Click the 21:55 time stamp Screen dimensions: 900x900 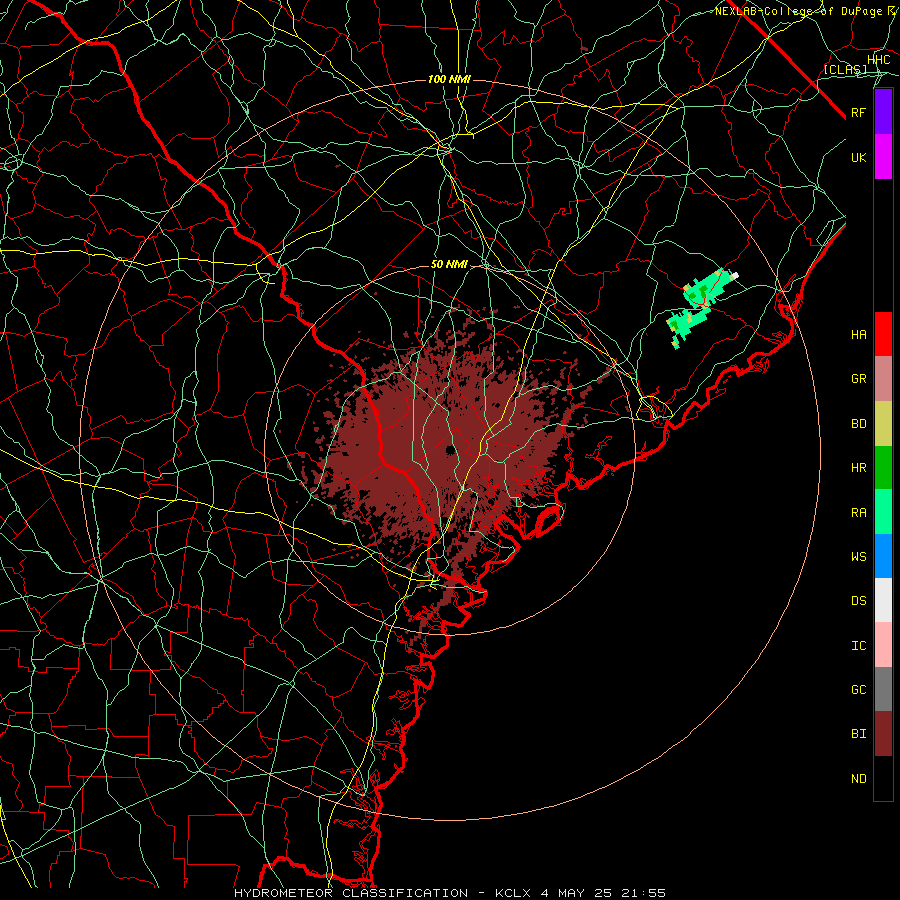[644, 893]
